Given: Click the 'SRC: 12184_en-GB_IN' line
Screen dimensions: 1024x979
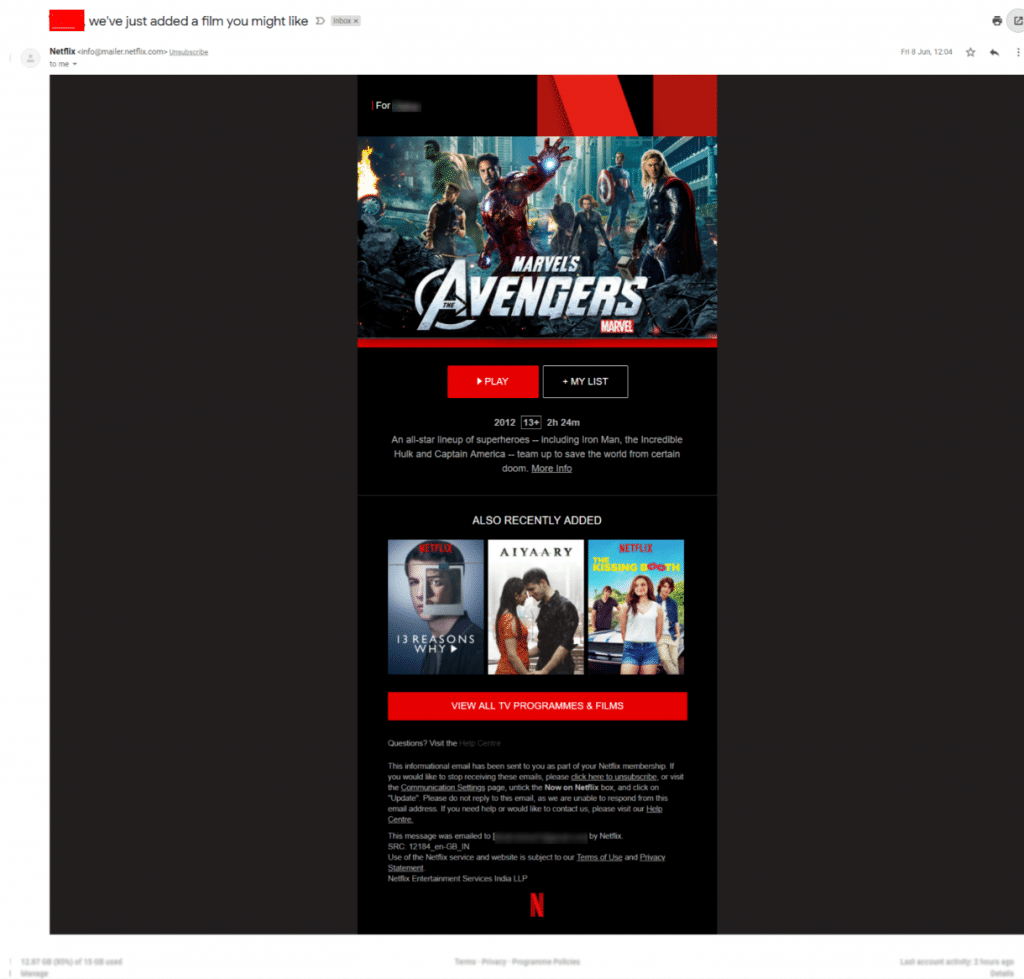Looking at the screenshot, I should tap(428, 846).
